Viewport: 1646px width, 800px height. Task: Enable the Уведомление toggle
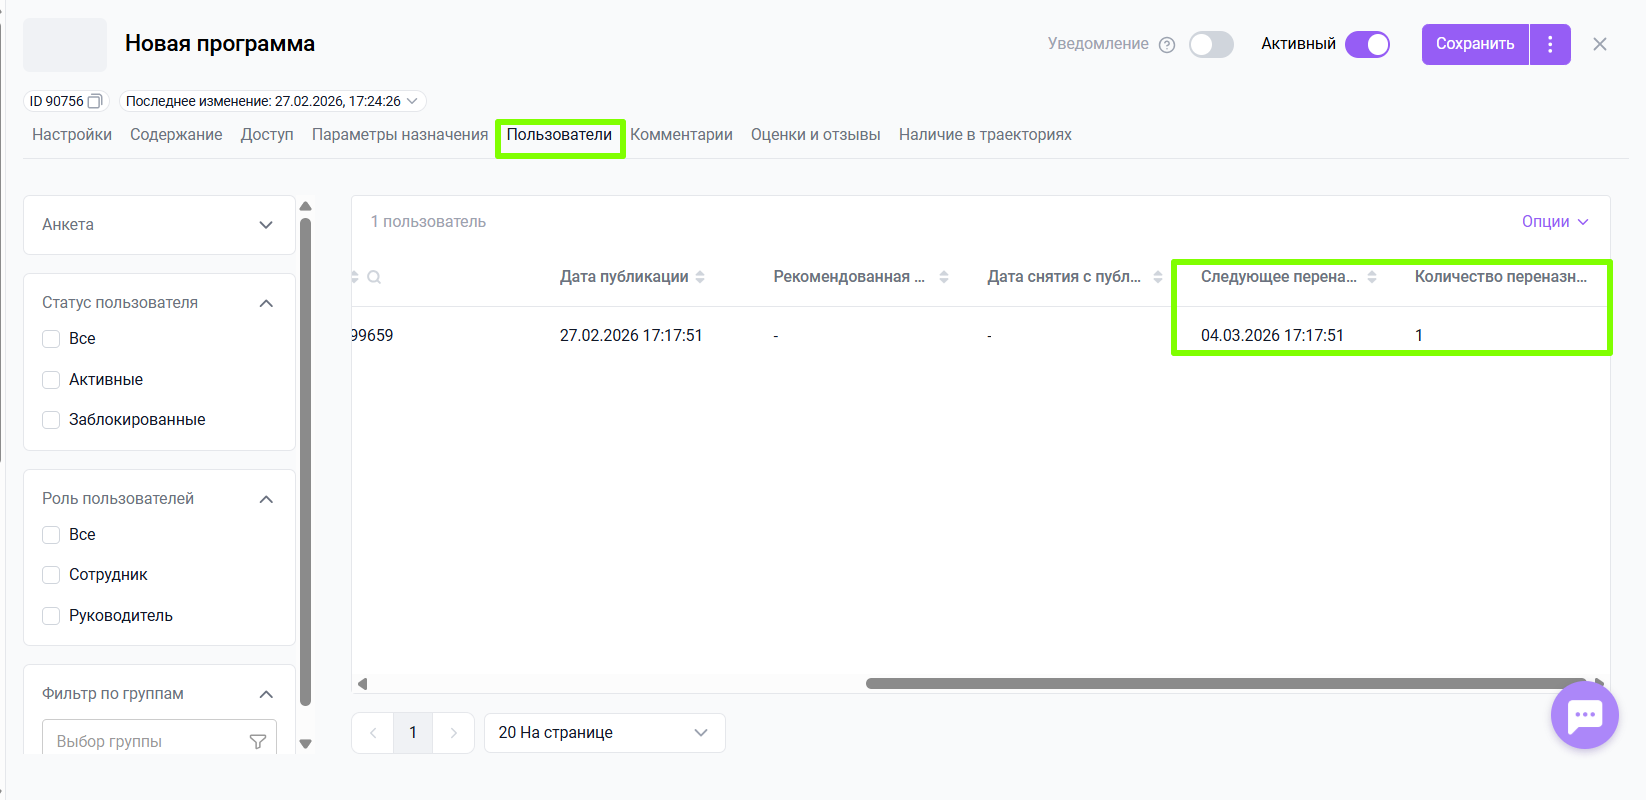pyautogui.click(x=1211, y=45)
